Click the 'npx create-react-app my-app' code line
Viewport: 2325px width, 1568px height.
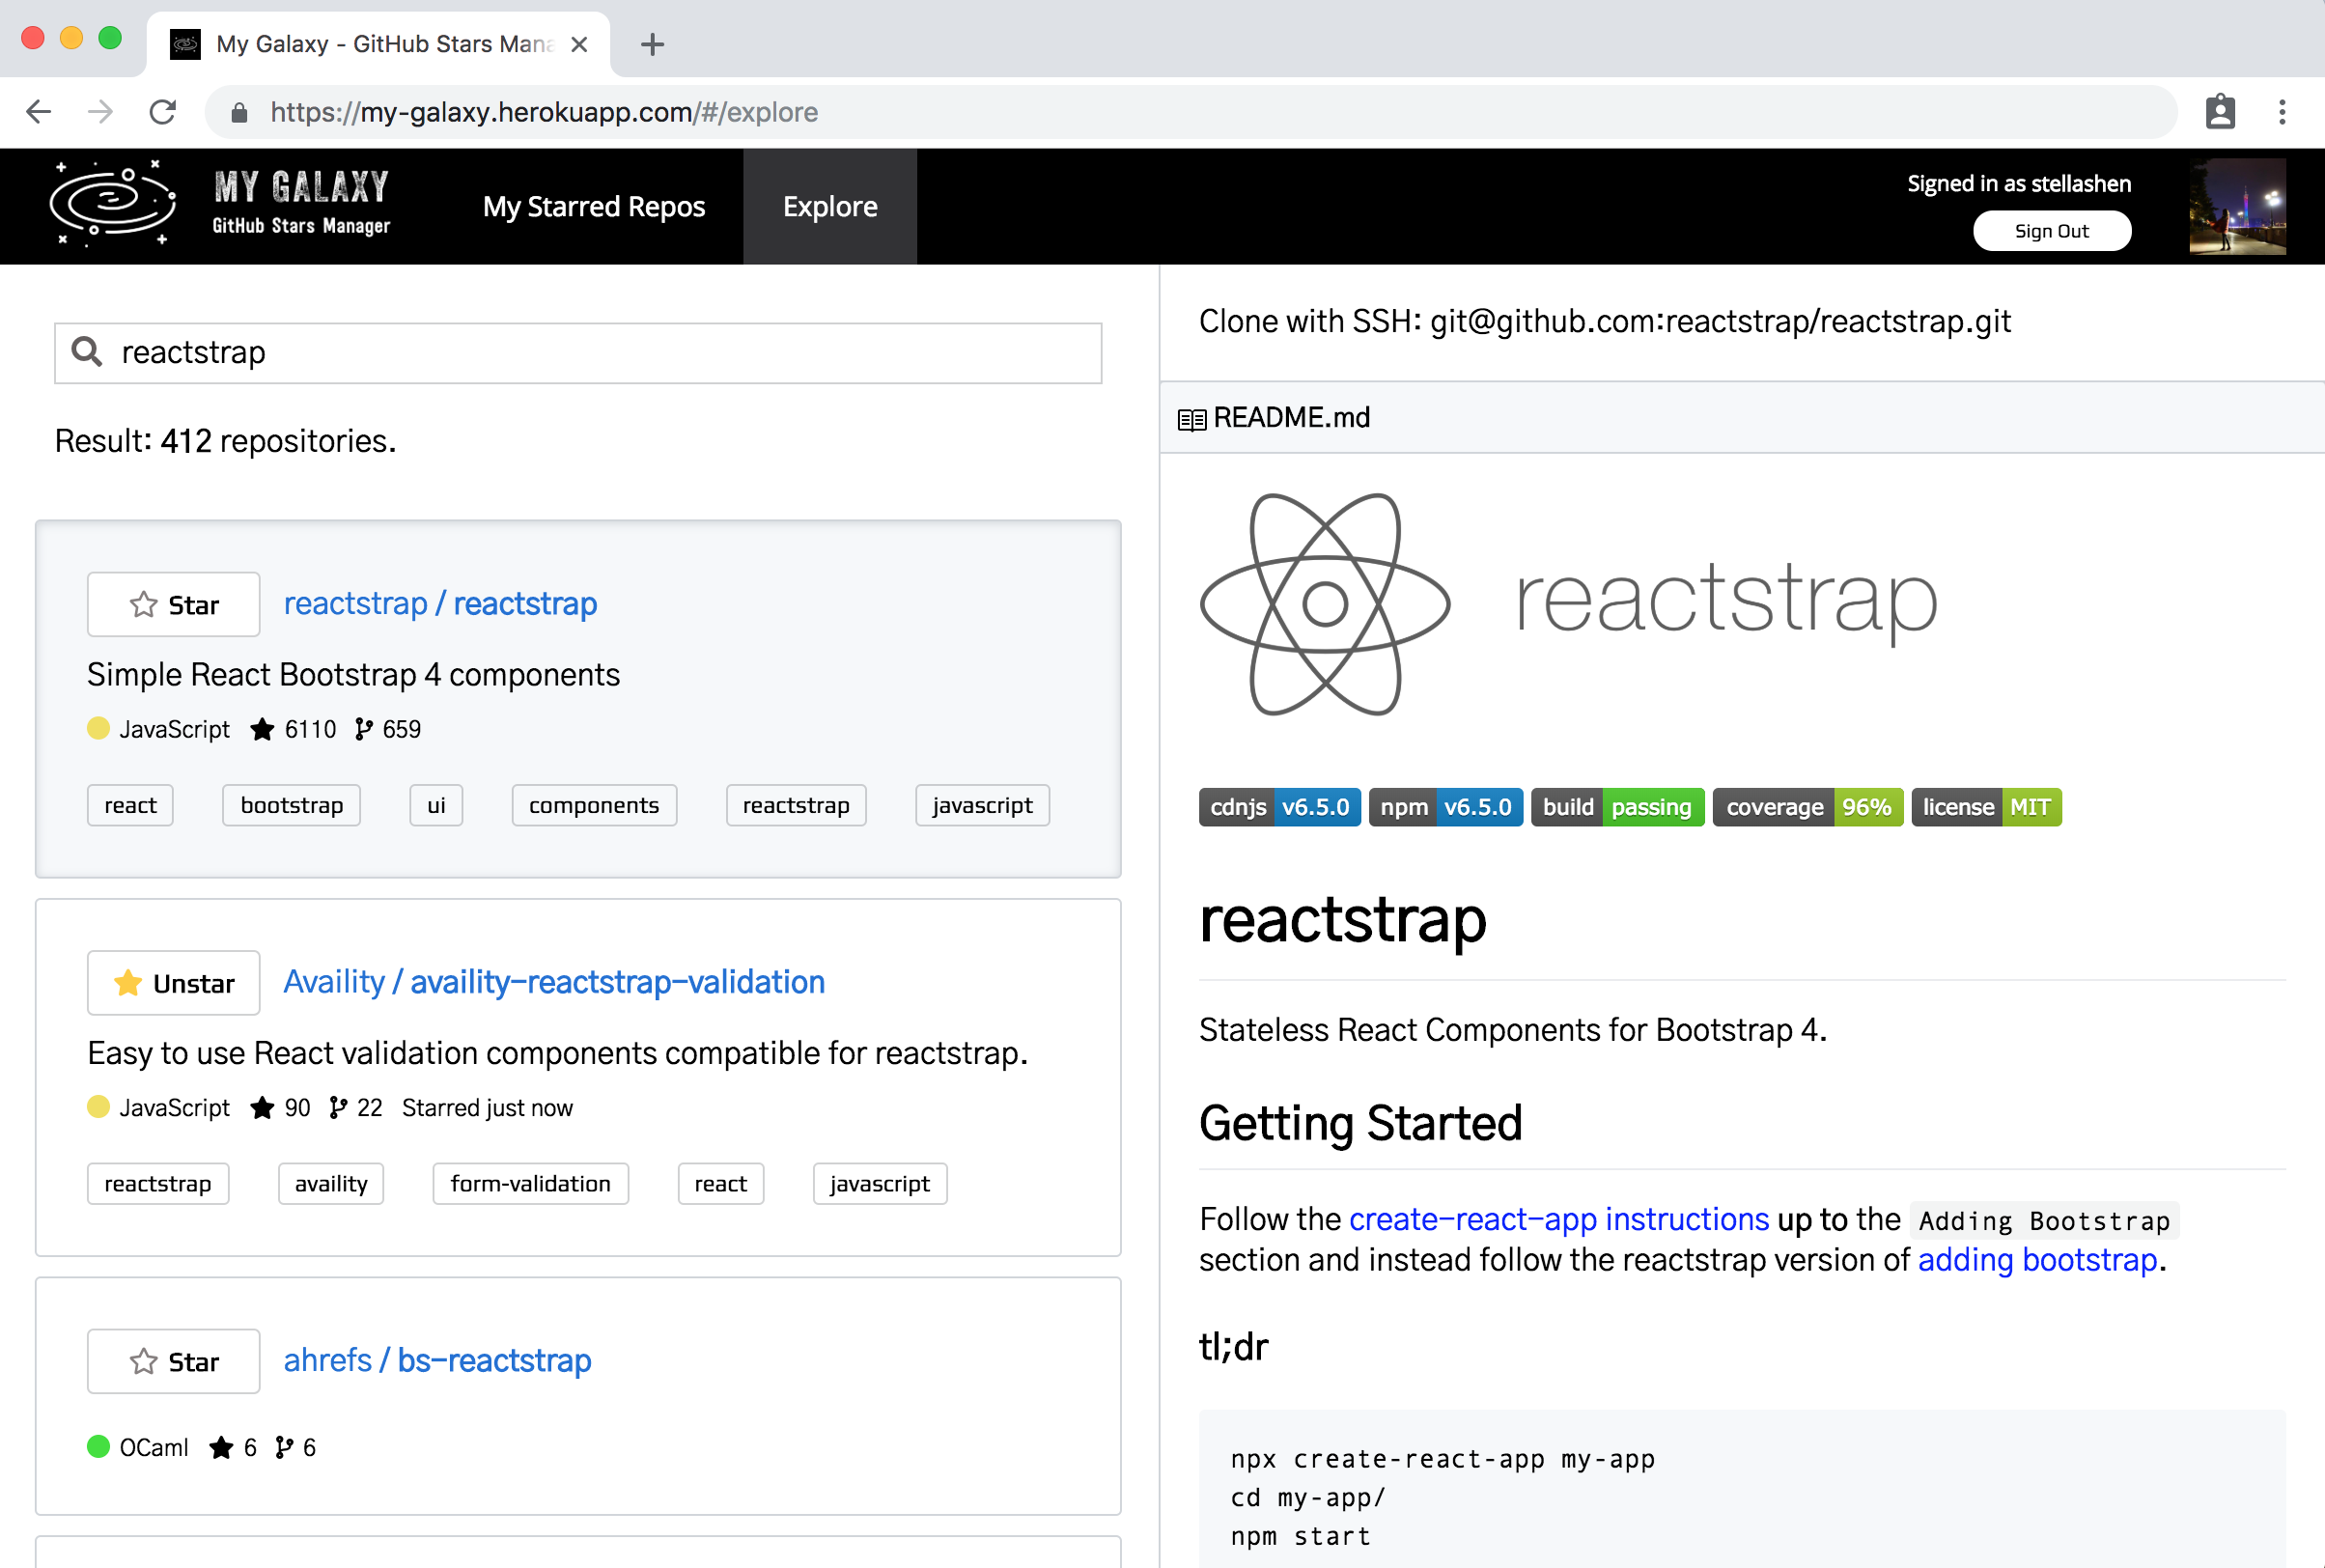point(1442,1459)
